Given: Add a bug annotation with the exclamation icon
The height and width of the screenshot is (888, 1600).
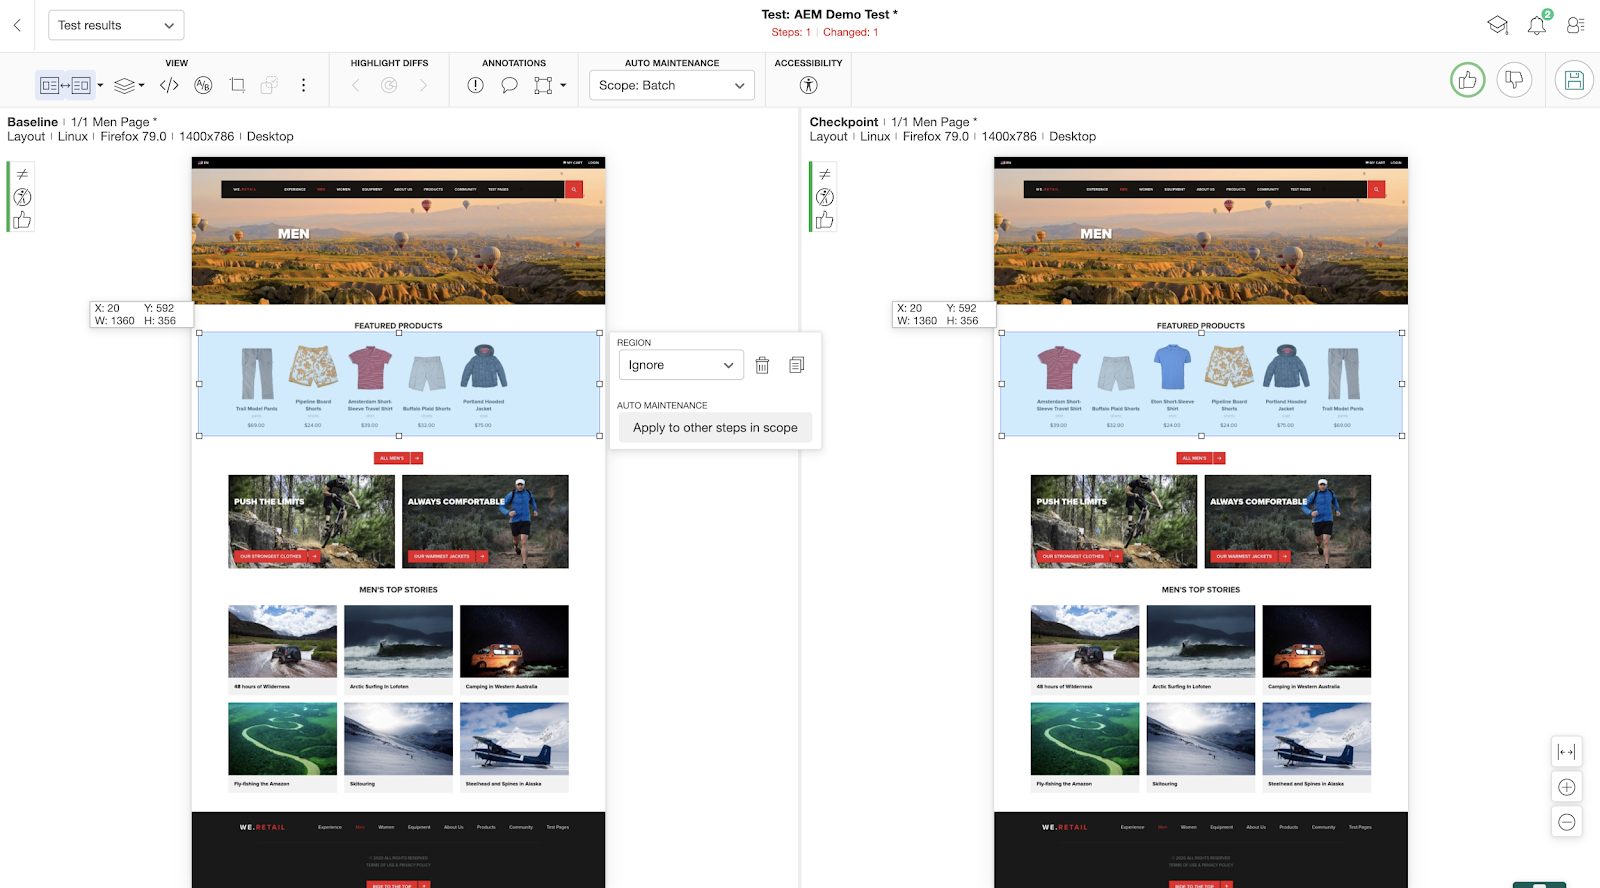Looking at the screenshot, I should [x=475, y=86].
